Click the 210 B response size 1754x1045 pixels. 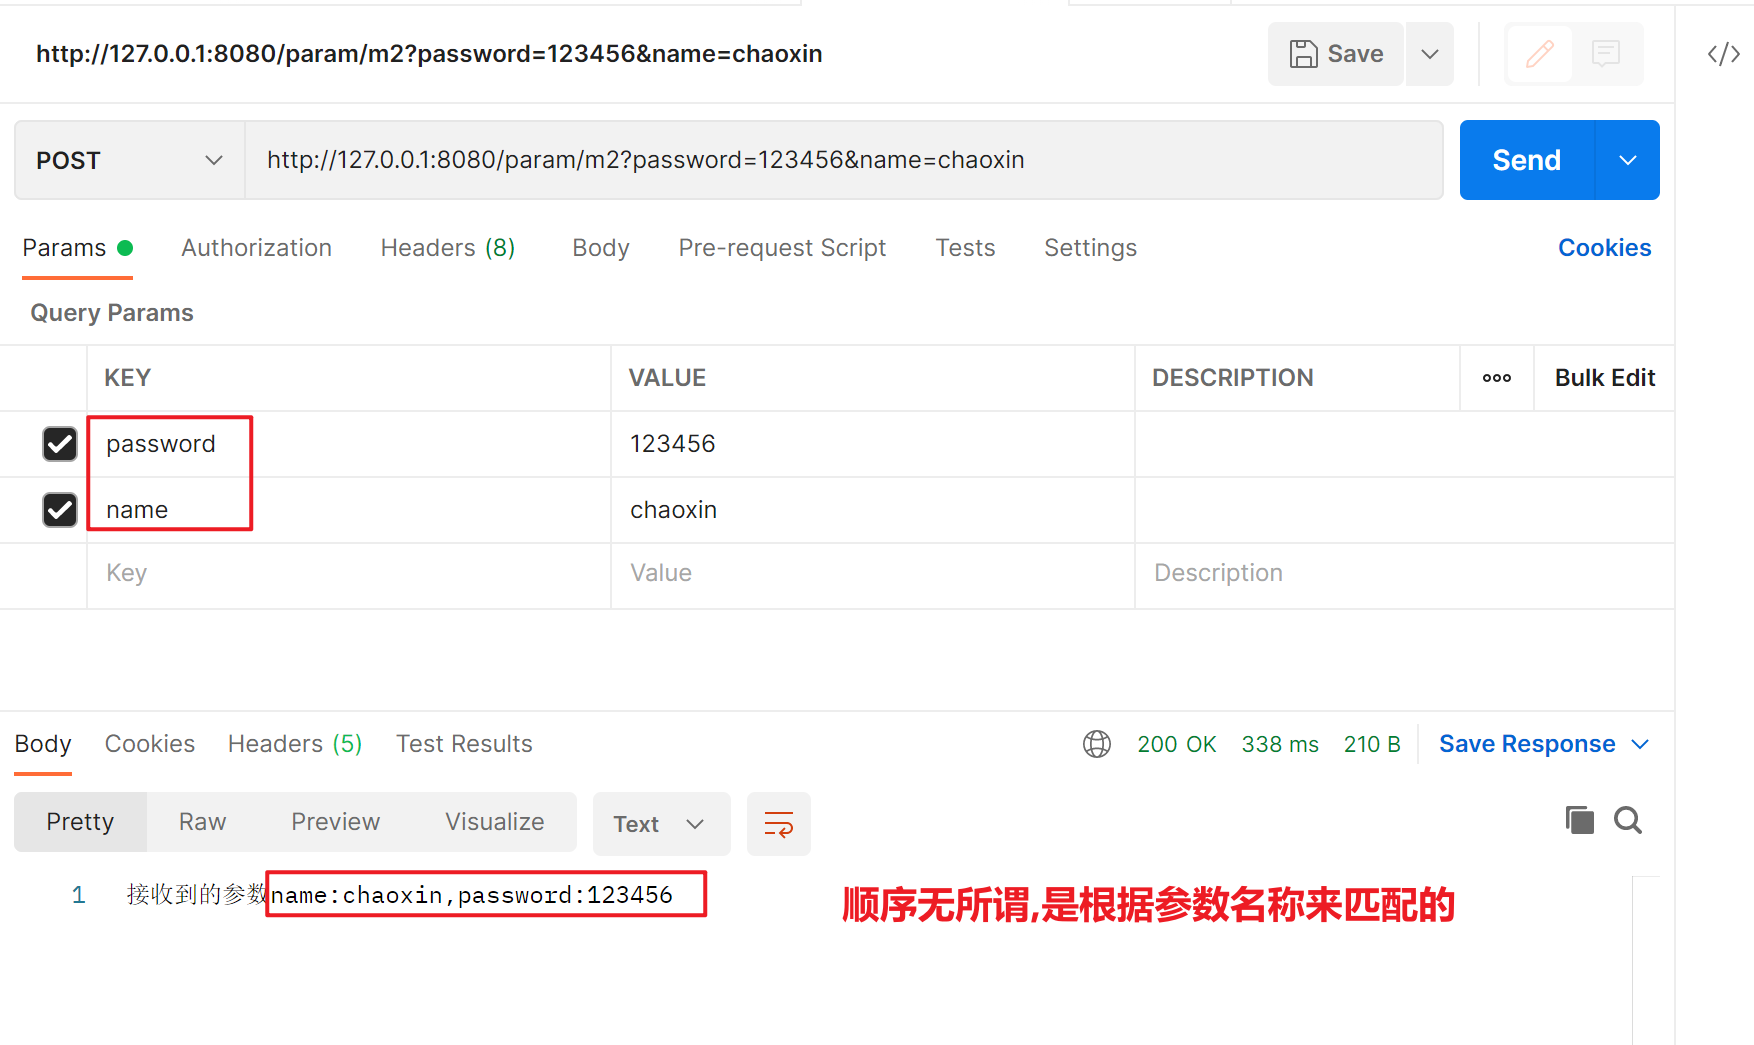click(1372, 744)
